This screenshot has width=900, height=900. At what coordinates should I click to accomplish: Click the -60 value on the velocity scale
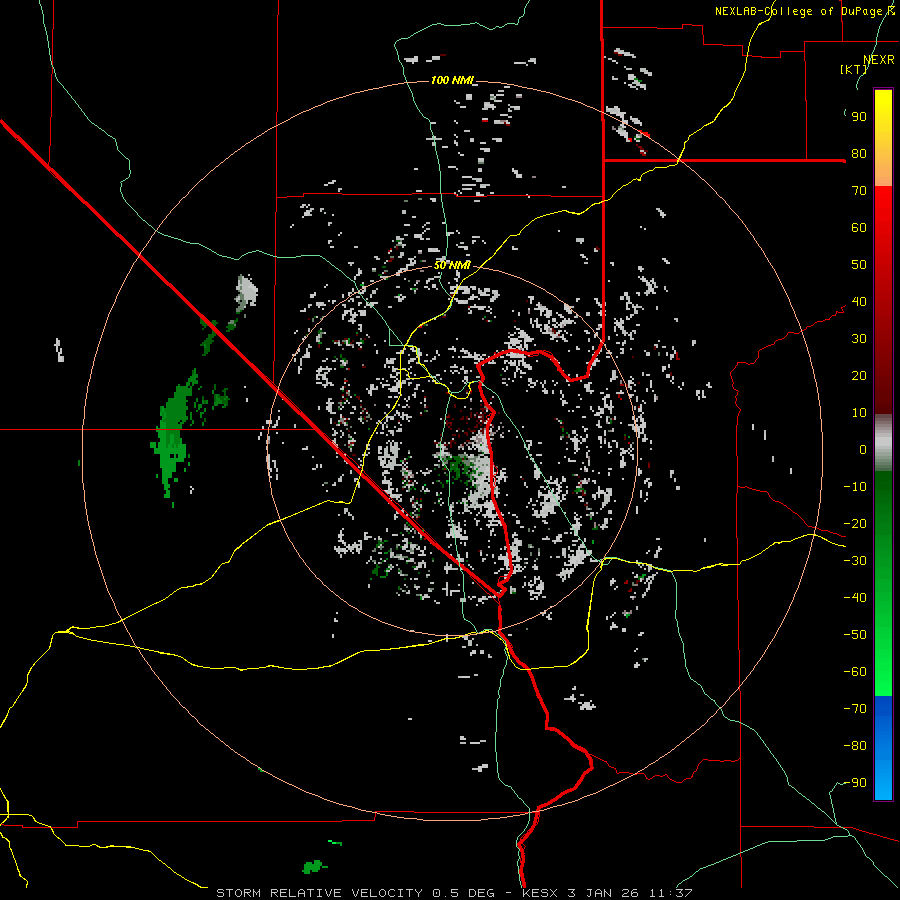[x=855, y=672]
